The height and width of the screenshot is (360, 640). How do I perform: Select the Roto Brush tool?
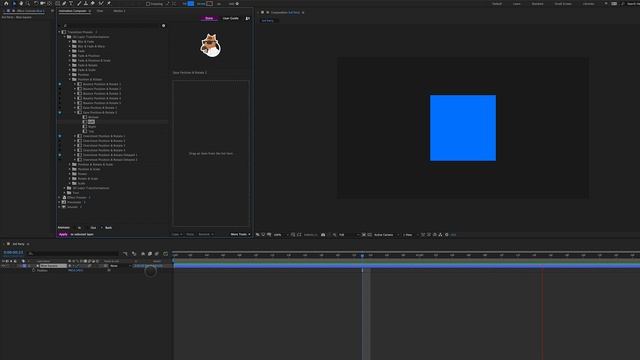point(101,3)
